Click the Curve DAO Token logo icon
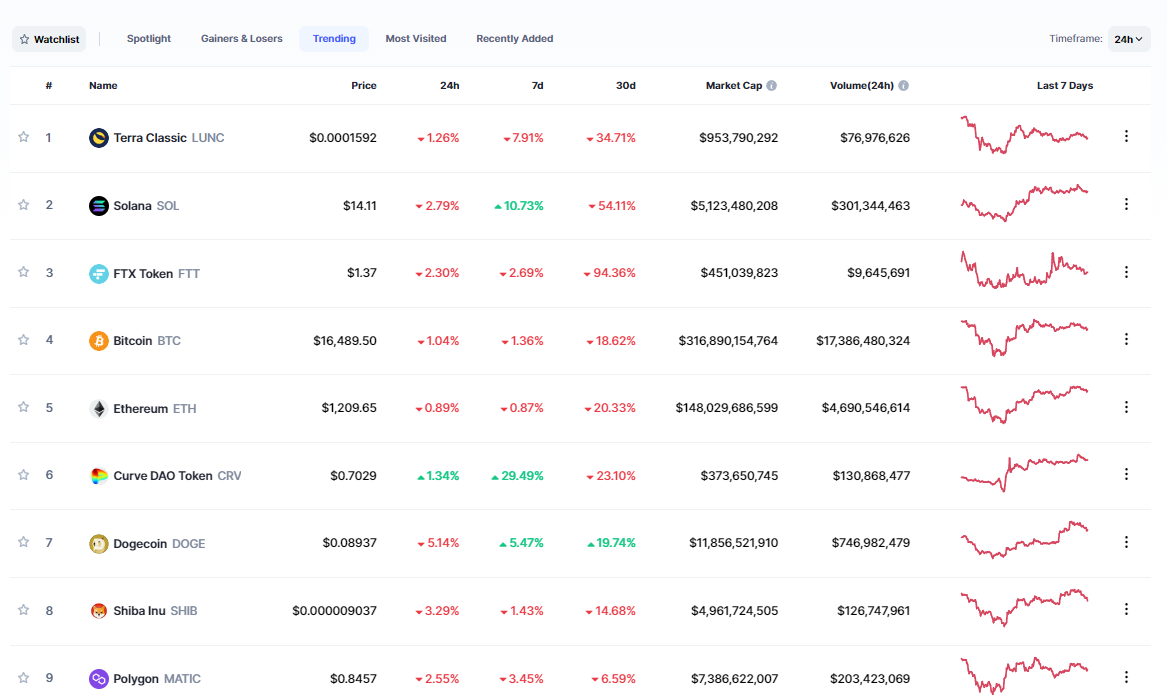The height and width of the screenshot is (697, 1167). 98,476
